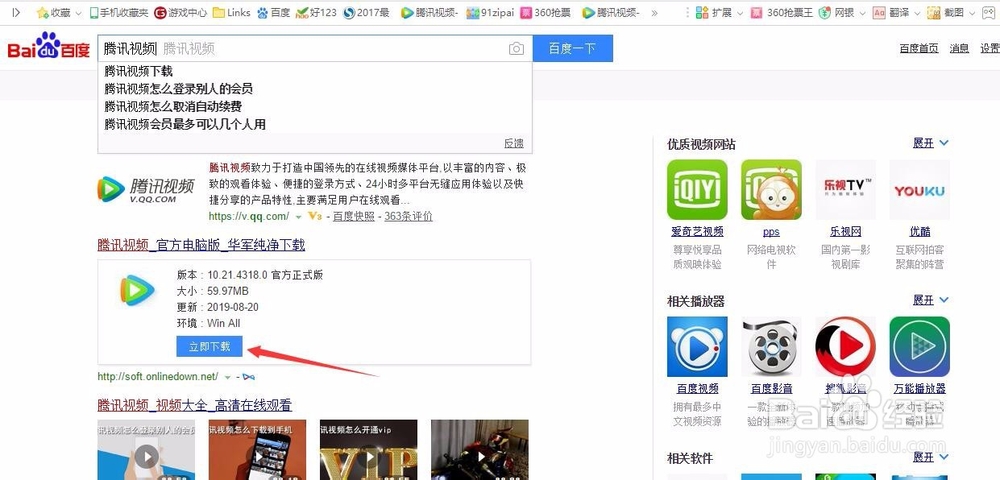
Task: Click the 百度首页 link
Action: 919,48
